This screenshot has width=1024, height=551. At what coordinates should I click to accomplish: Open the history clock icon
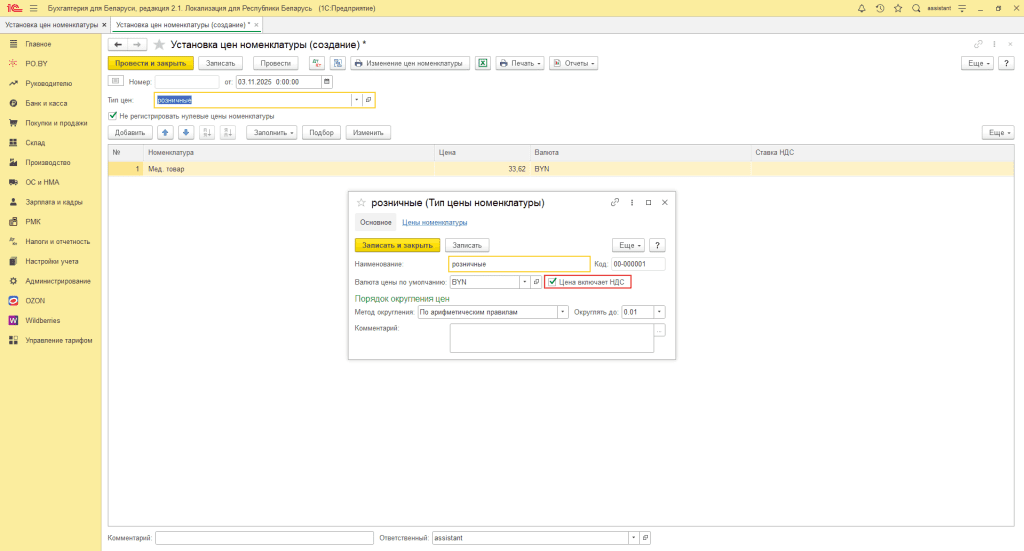tap(879, 8)
